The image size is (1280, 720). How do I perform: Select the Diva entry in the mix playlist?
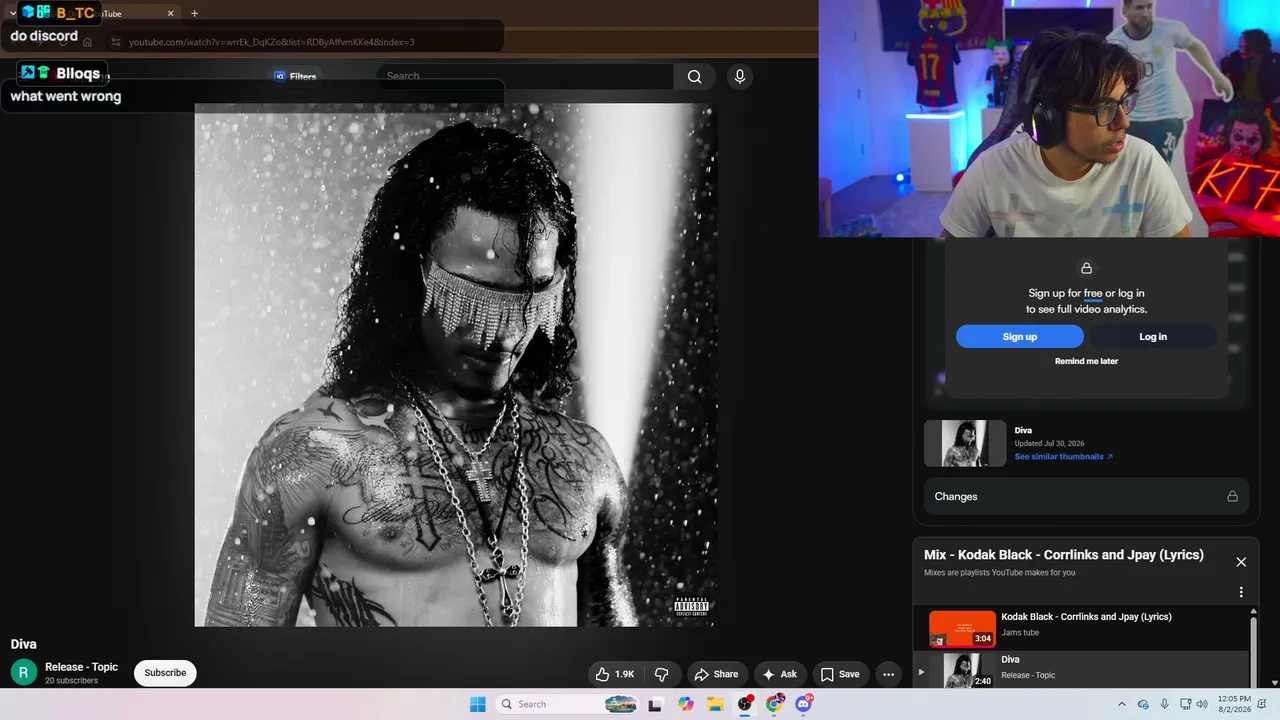(x=1082, y=669)
